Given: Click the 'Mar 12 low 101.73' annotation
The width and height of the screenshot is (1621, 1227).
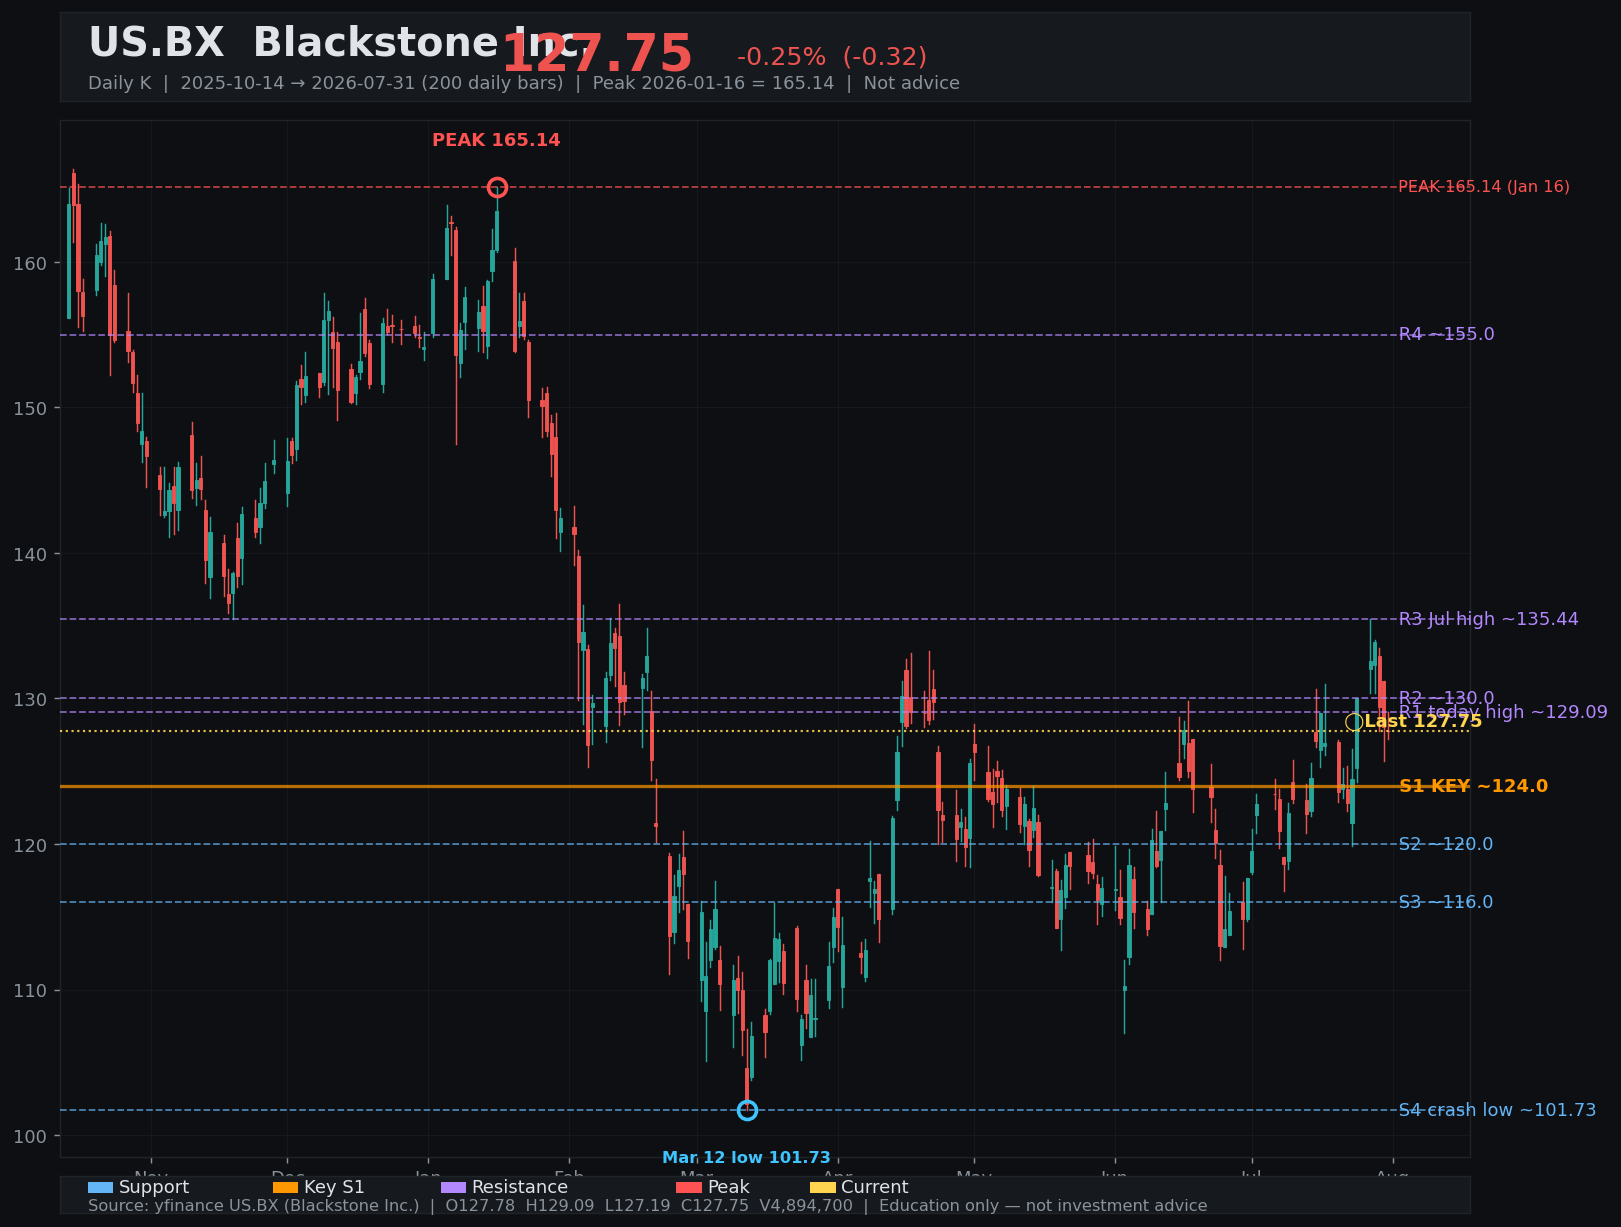Looking at the screenshot, I should (746, 1158).
